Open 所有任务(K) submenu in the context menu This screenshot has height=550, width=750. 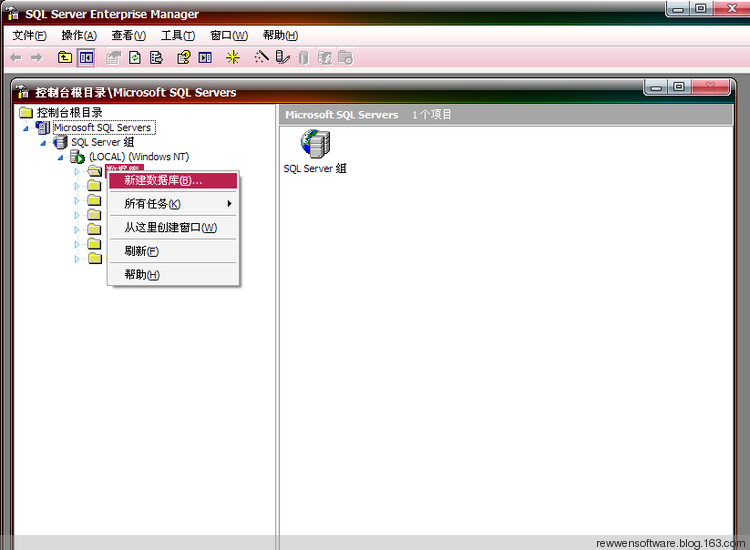(x=173, y=204)
